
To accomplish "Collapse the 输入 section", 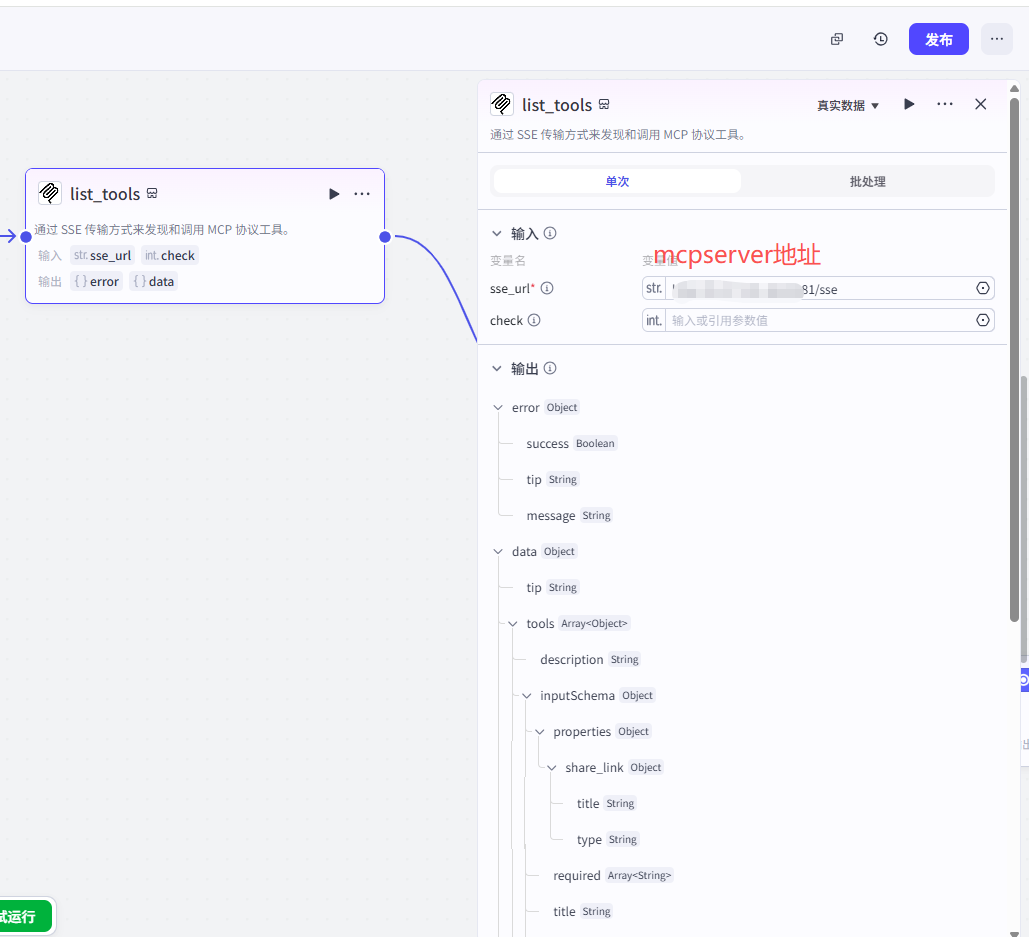I will tap(497, 233).
